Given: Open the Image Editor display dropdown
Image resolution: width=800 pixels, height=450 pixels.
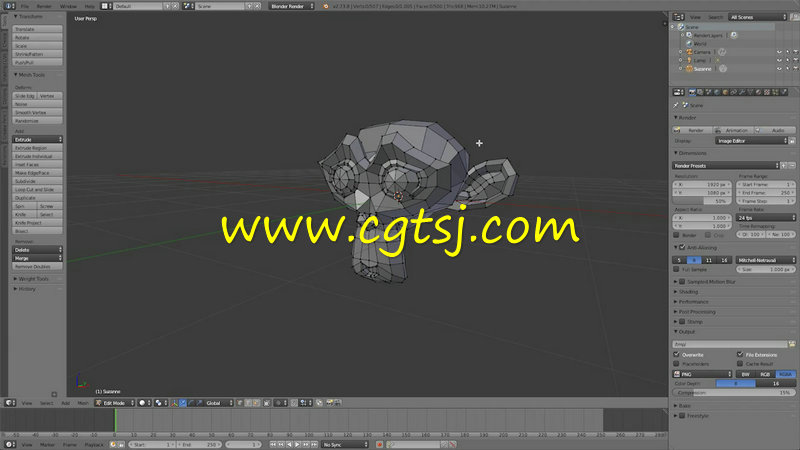Looking at the screenshot, I should coord(751,141).
